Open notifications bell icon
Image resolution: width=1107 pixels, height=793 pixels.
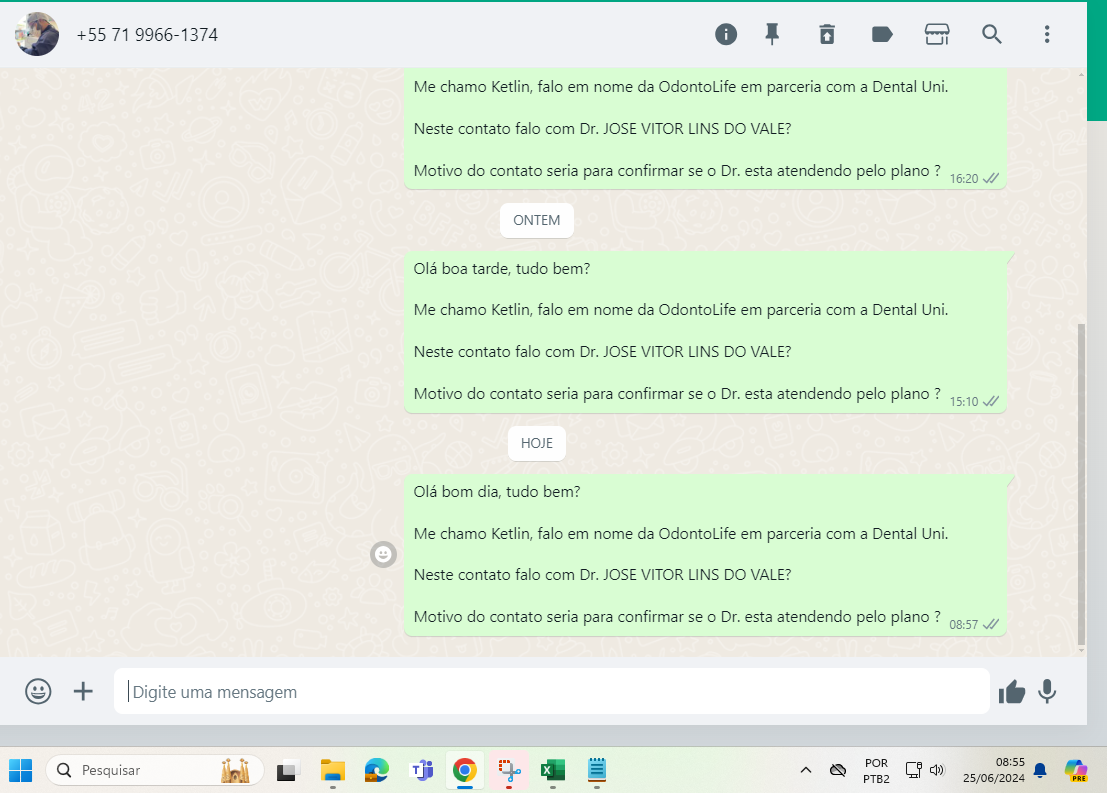(x=1040, y=770)
